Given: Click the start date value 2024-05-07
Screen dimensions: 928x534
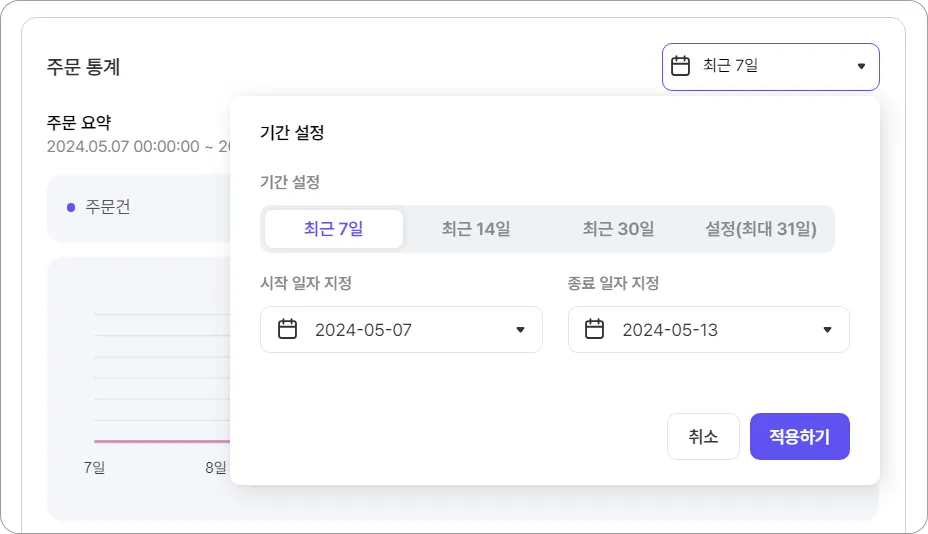Looking at the screenshot, I should (x=363, y=330).
